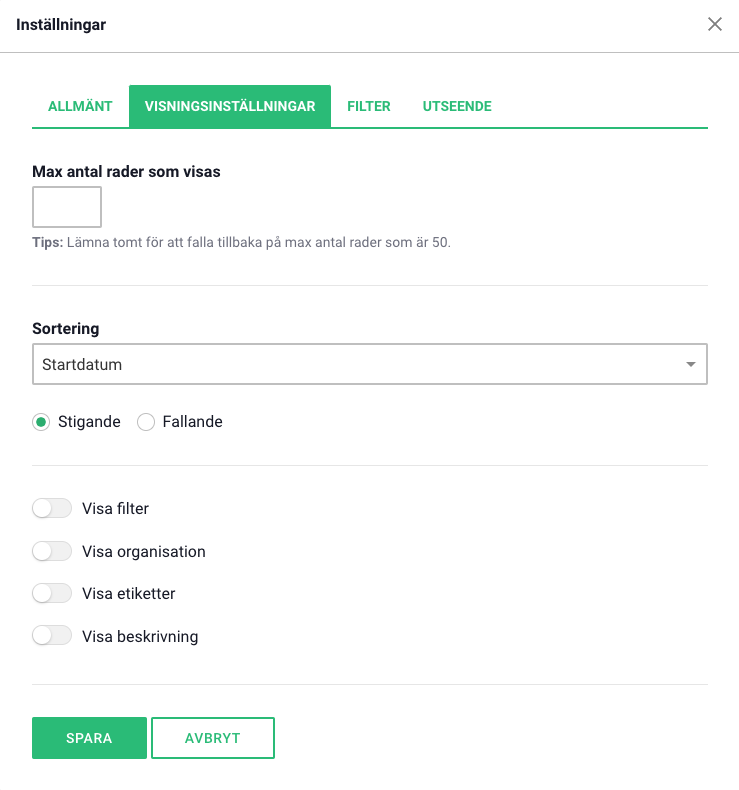The width and height of the screenshot is (739, 790).
Task: Close the Inställningar dialog with the X icon
Action: point(715,25)
